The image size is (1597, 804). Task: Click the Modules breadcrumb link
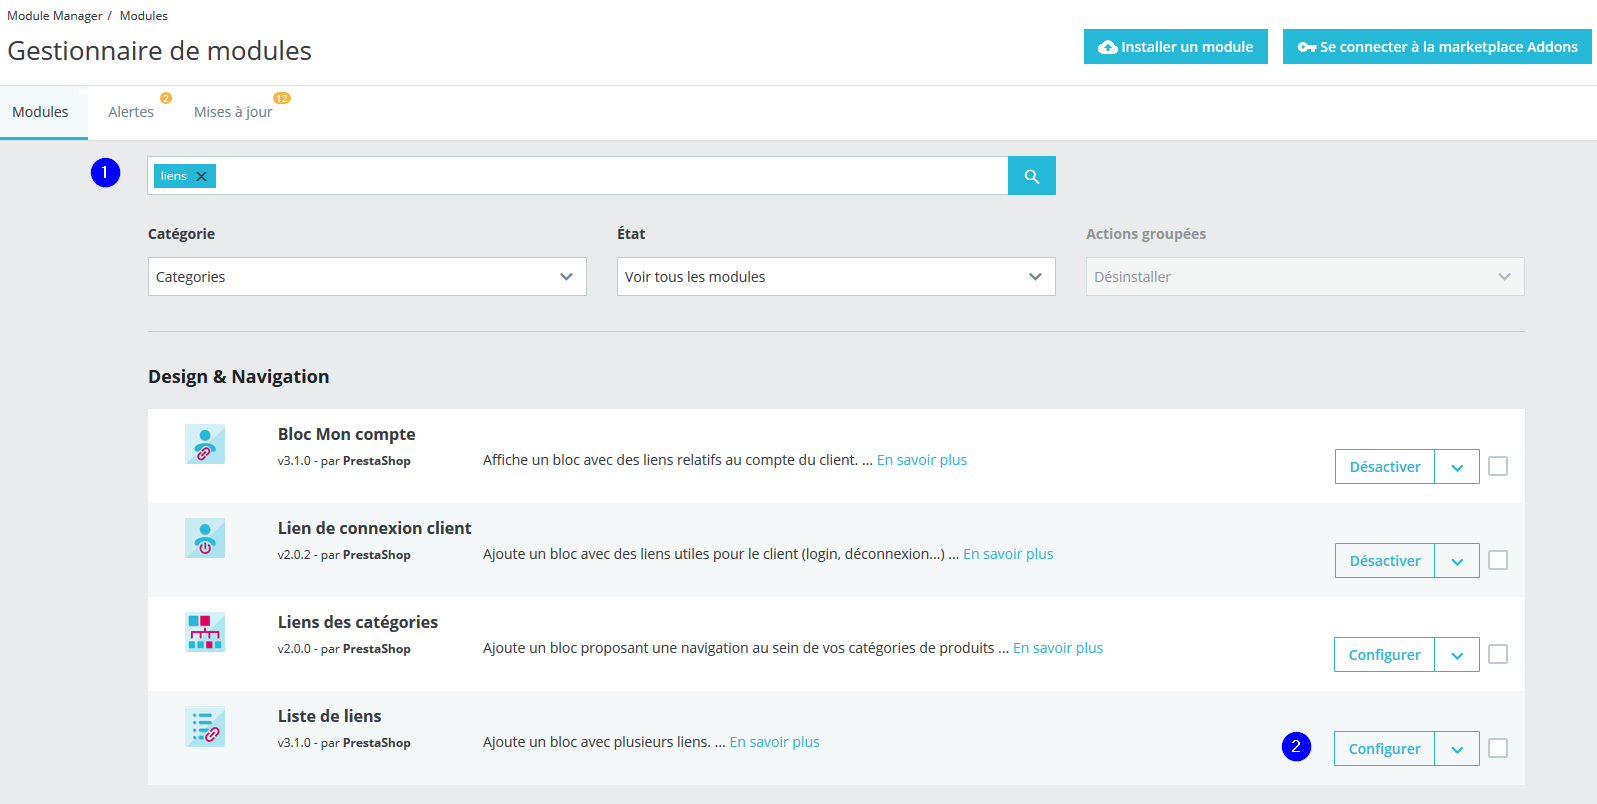tap(144, 16)
